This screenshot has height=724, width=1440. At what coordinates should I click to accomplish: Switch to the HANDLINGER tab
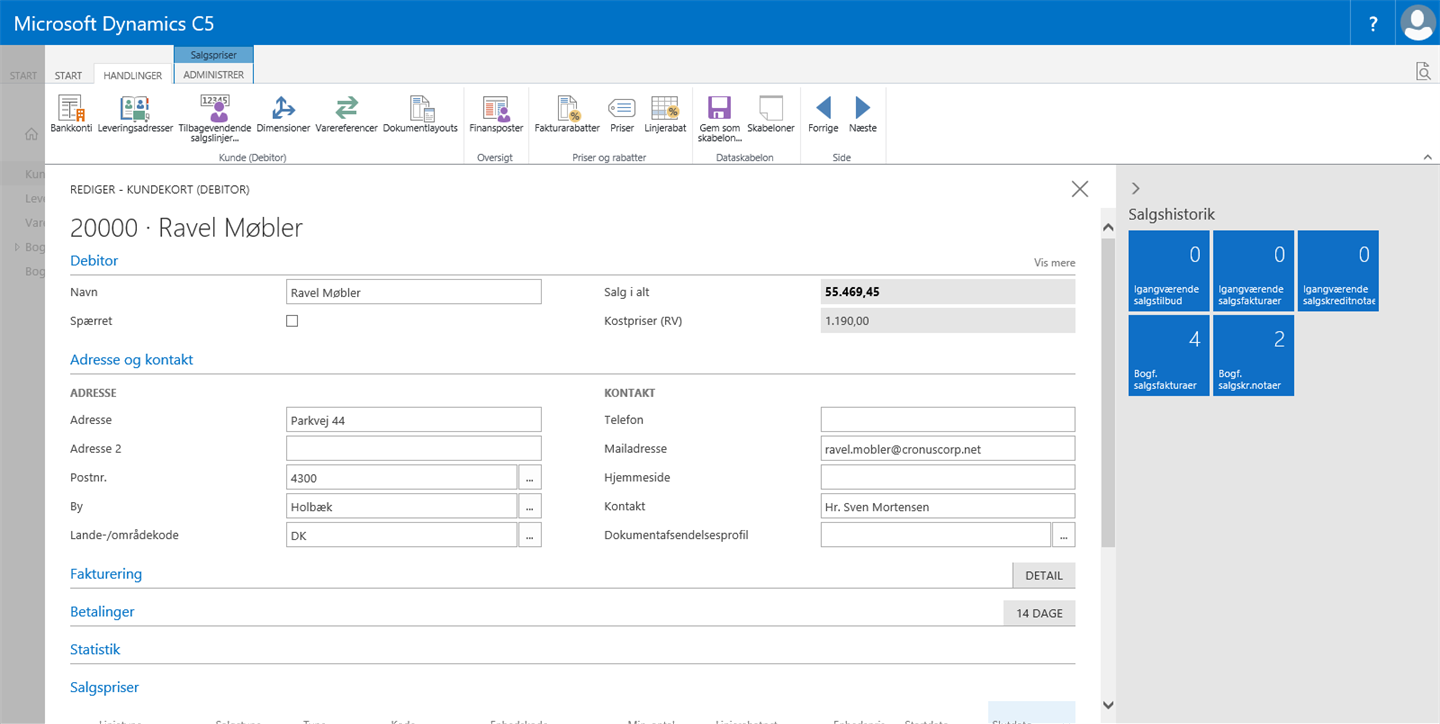pos(133,75)
